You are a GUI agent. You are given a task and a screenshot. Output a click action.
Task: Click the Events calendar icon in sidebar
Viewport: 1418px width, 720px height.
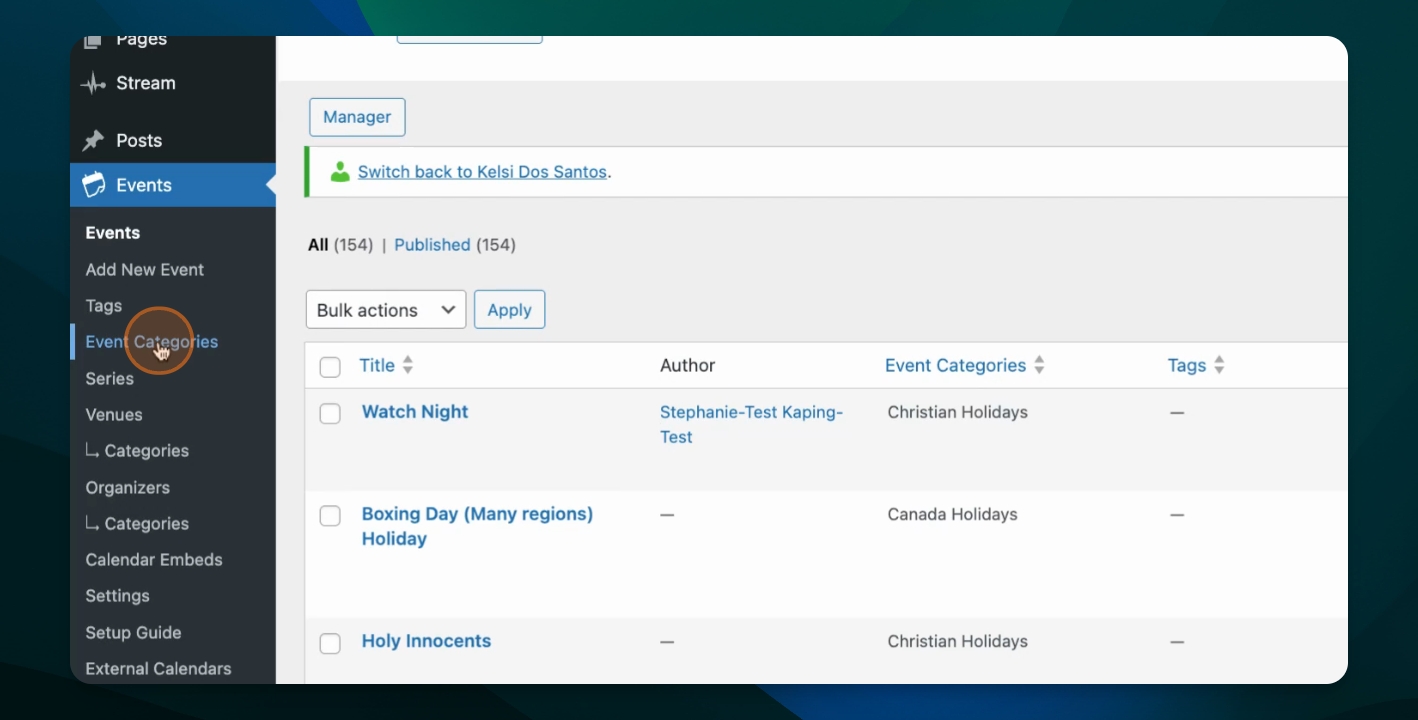(x=93, y=185)
